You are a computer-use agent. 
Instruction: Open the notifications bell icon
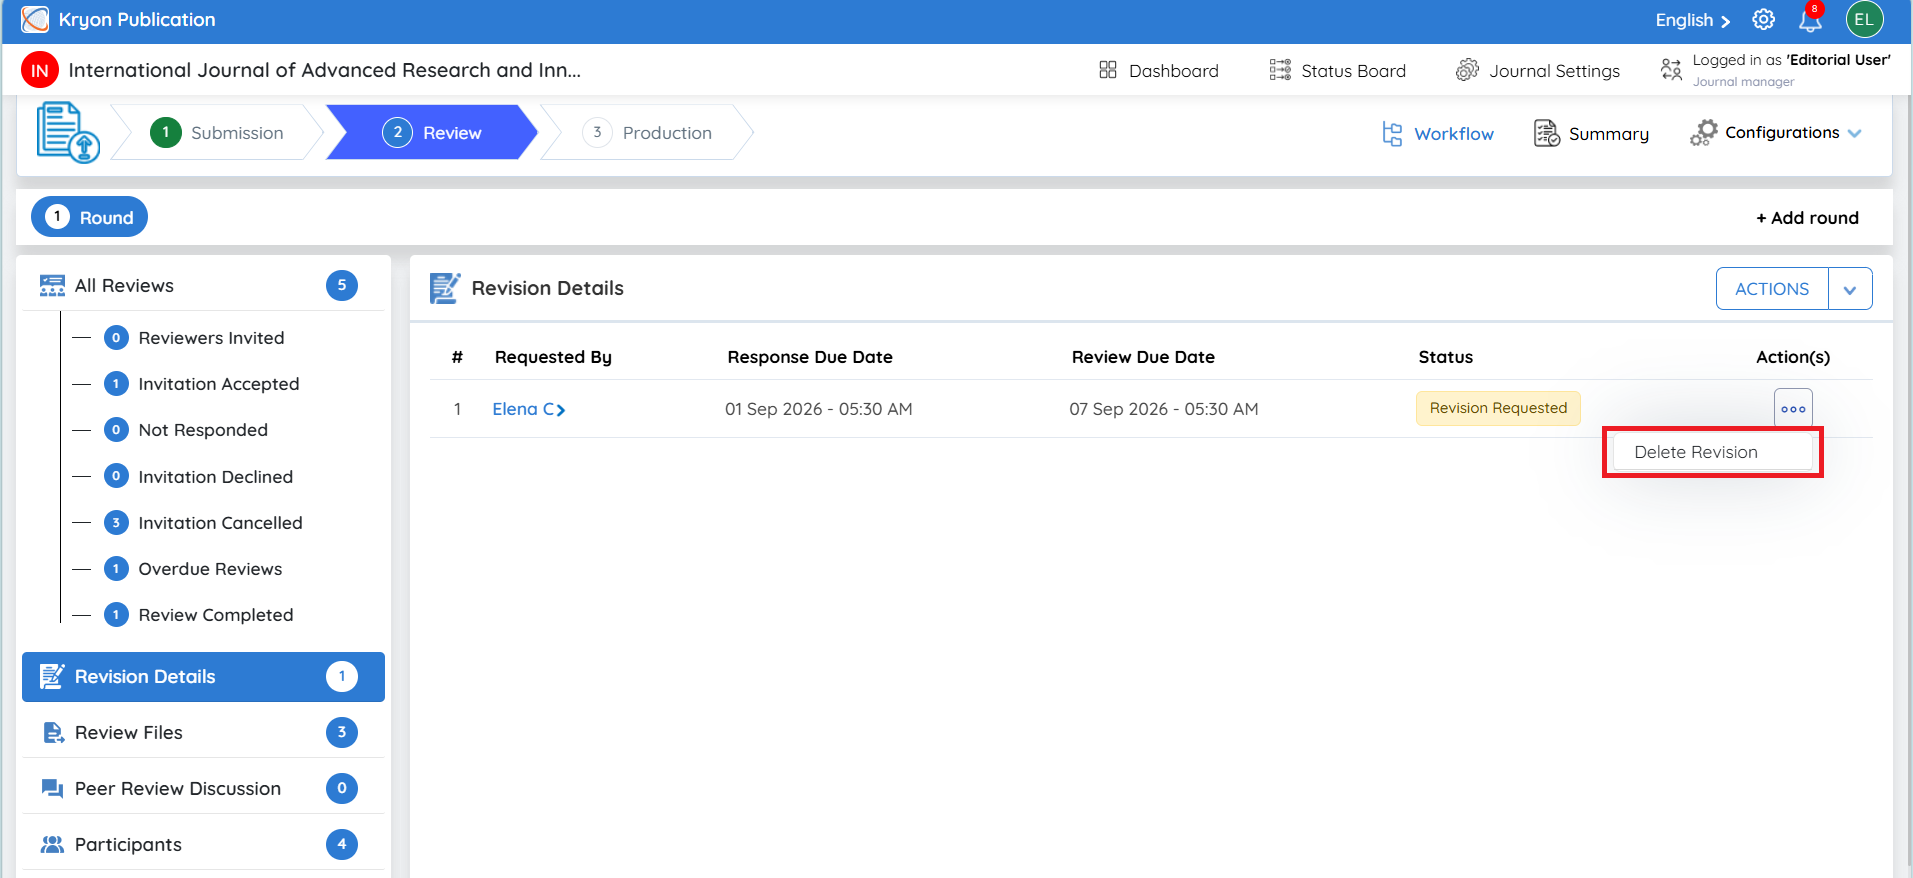tap(1810, 19)
